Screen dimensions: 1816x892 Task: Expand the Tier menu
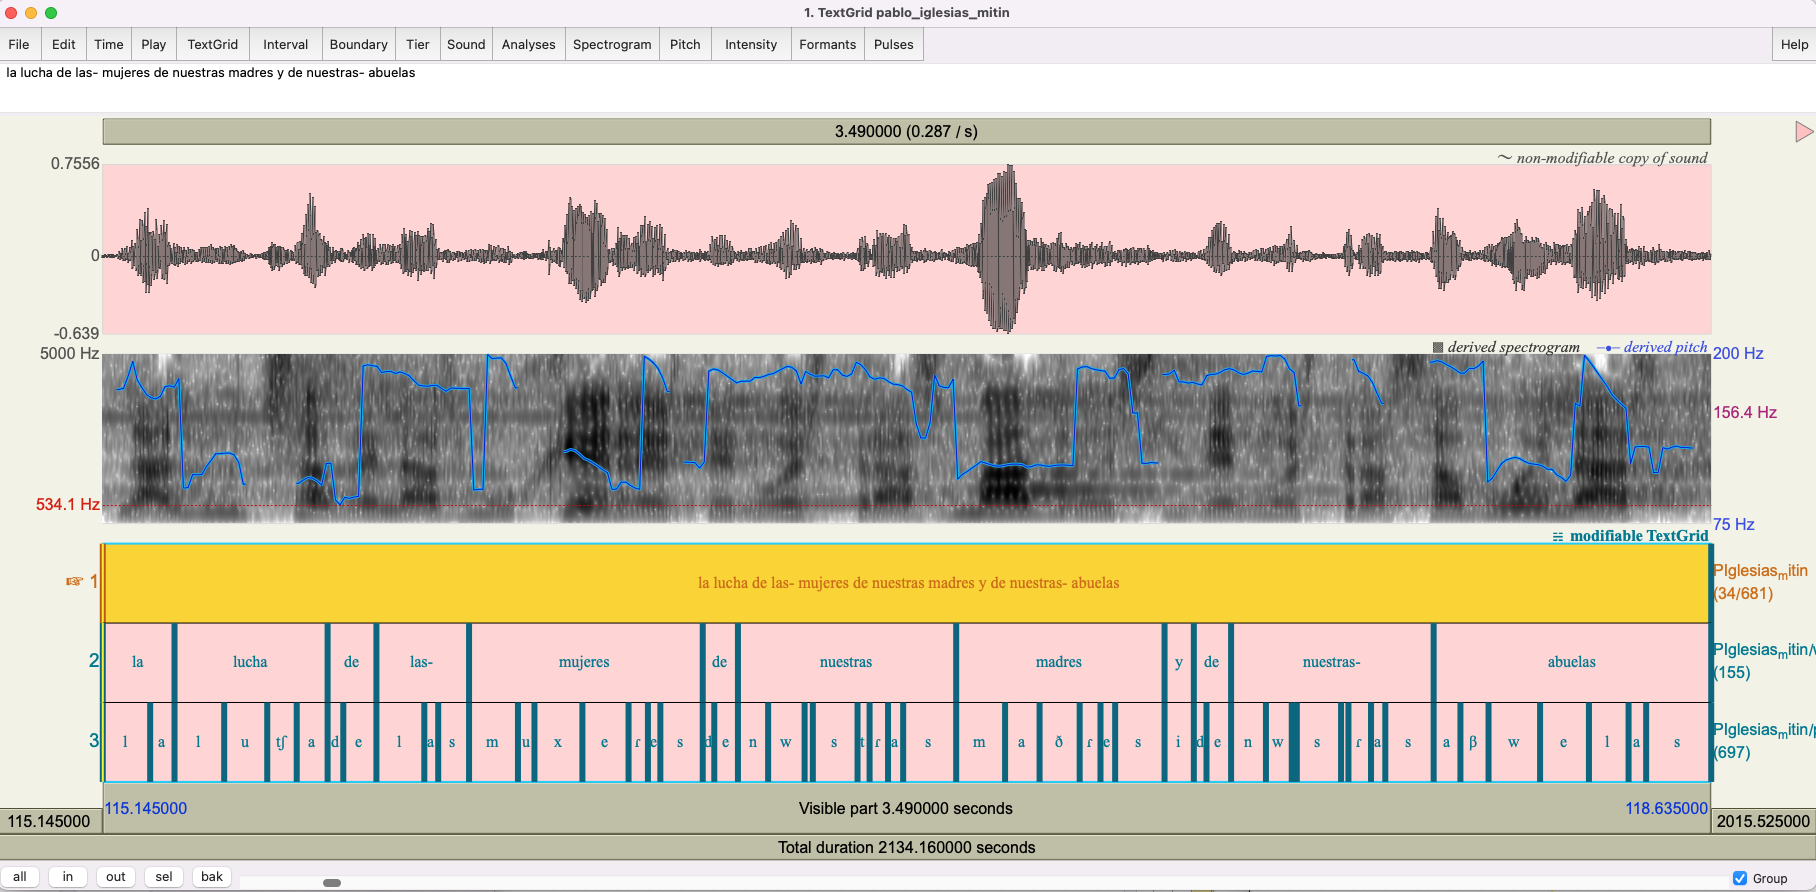point(418,45)
